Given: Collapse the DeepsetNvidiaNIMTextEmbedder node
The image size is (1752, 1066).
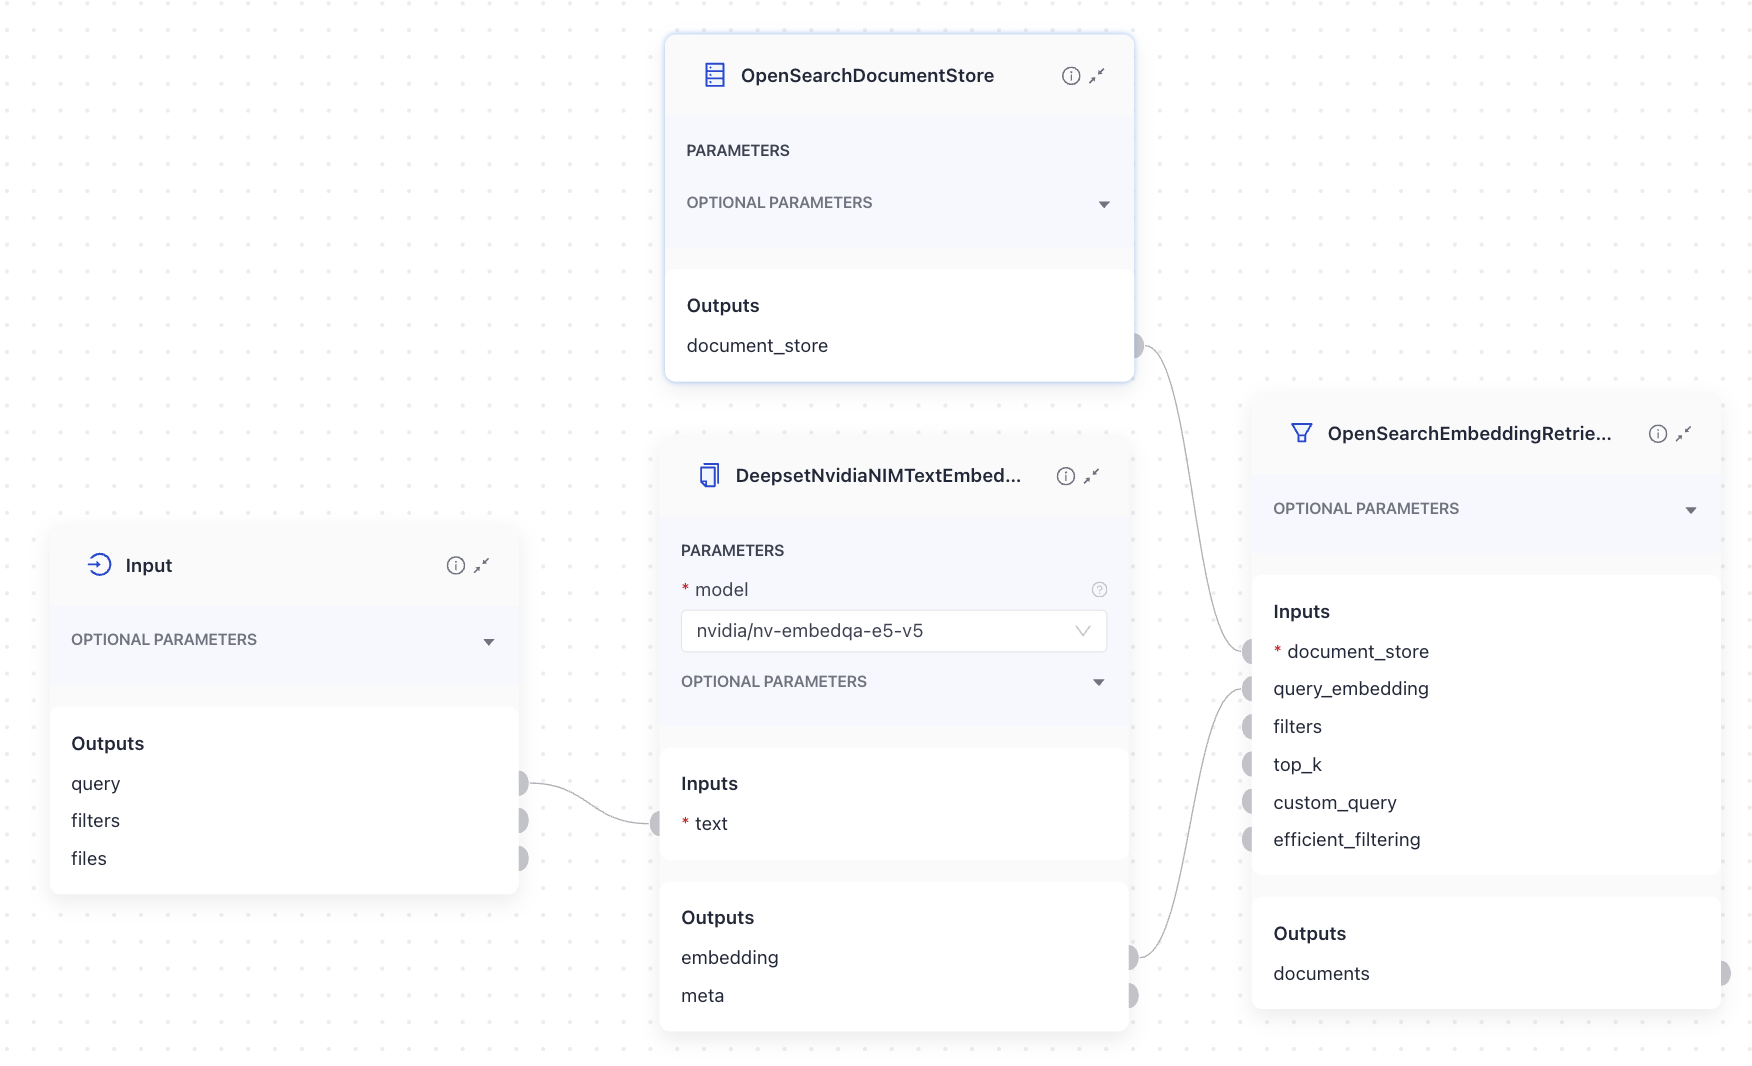Looking at the screenshot, I should pyautogui.click(x=1093, y=476).
